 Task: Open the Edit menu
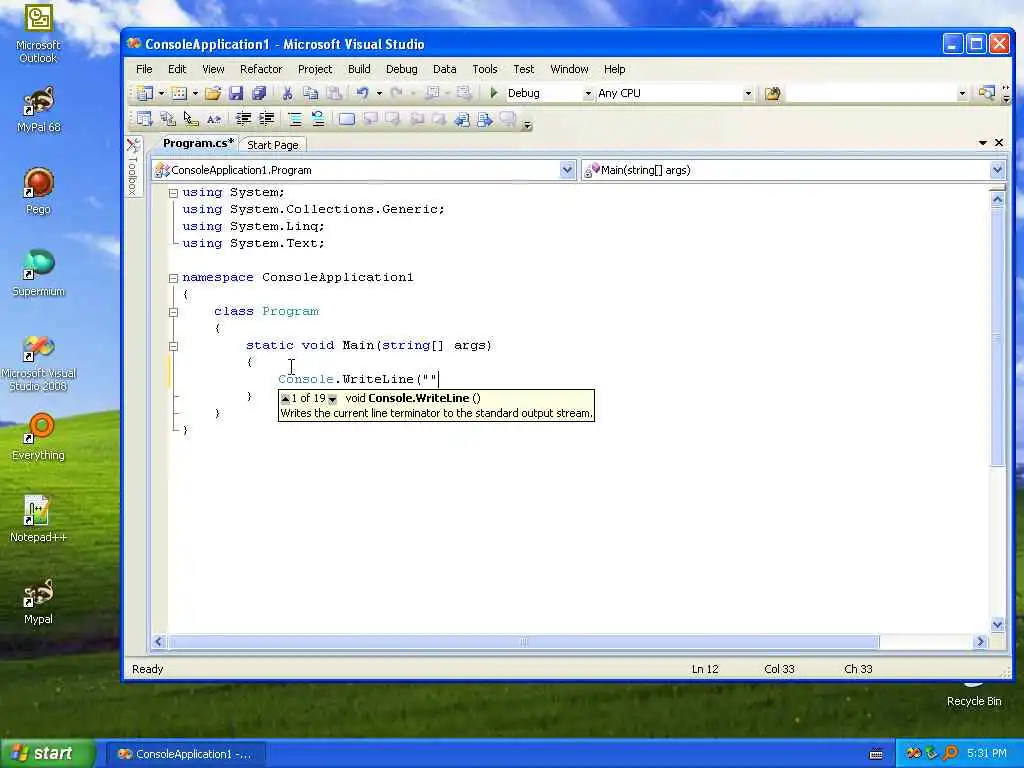coord(177,69)
